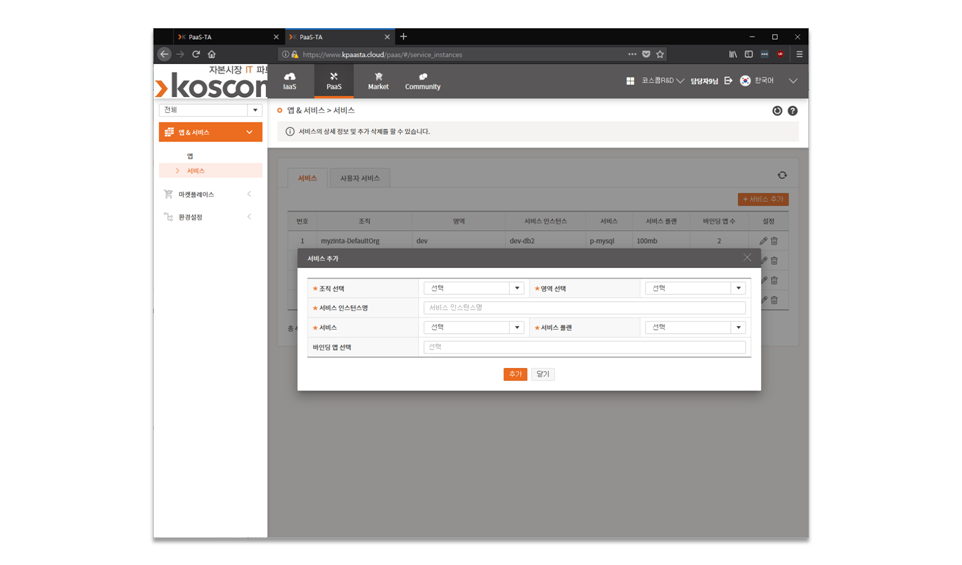Click the 서비스 인스턴스명 input field
This screenshot has width=962, height=565.
[x=585, y=308]
